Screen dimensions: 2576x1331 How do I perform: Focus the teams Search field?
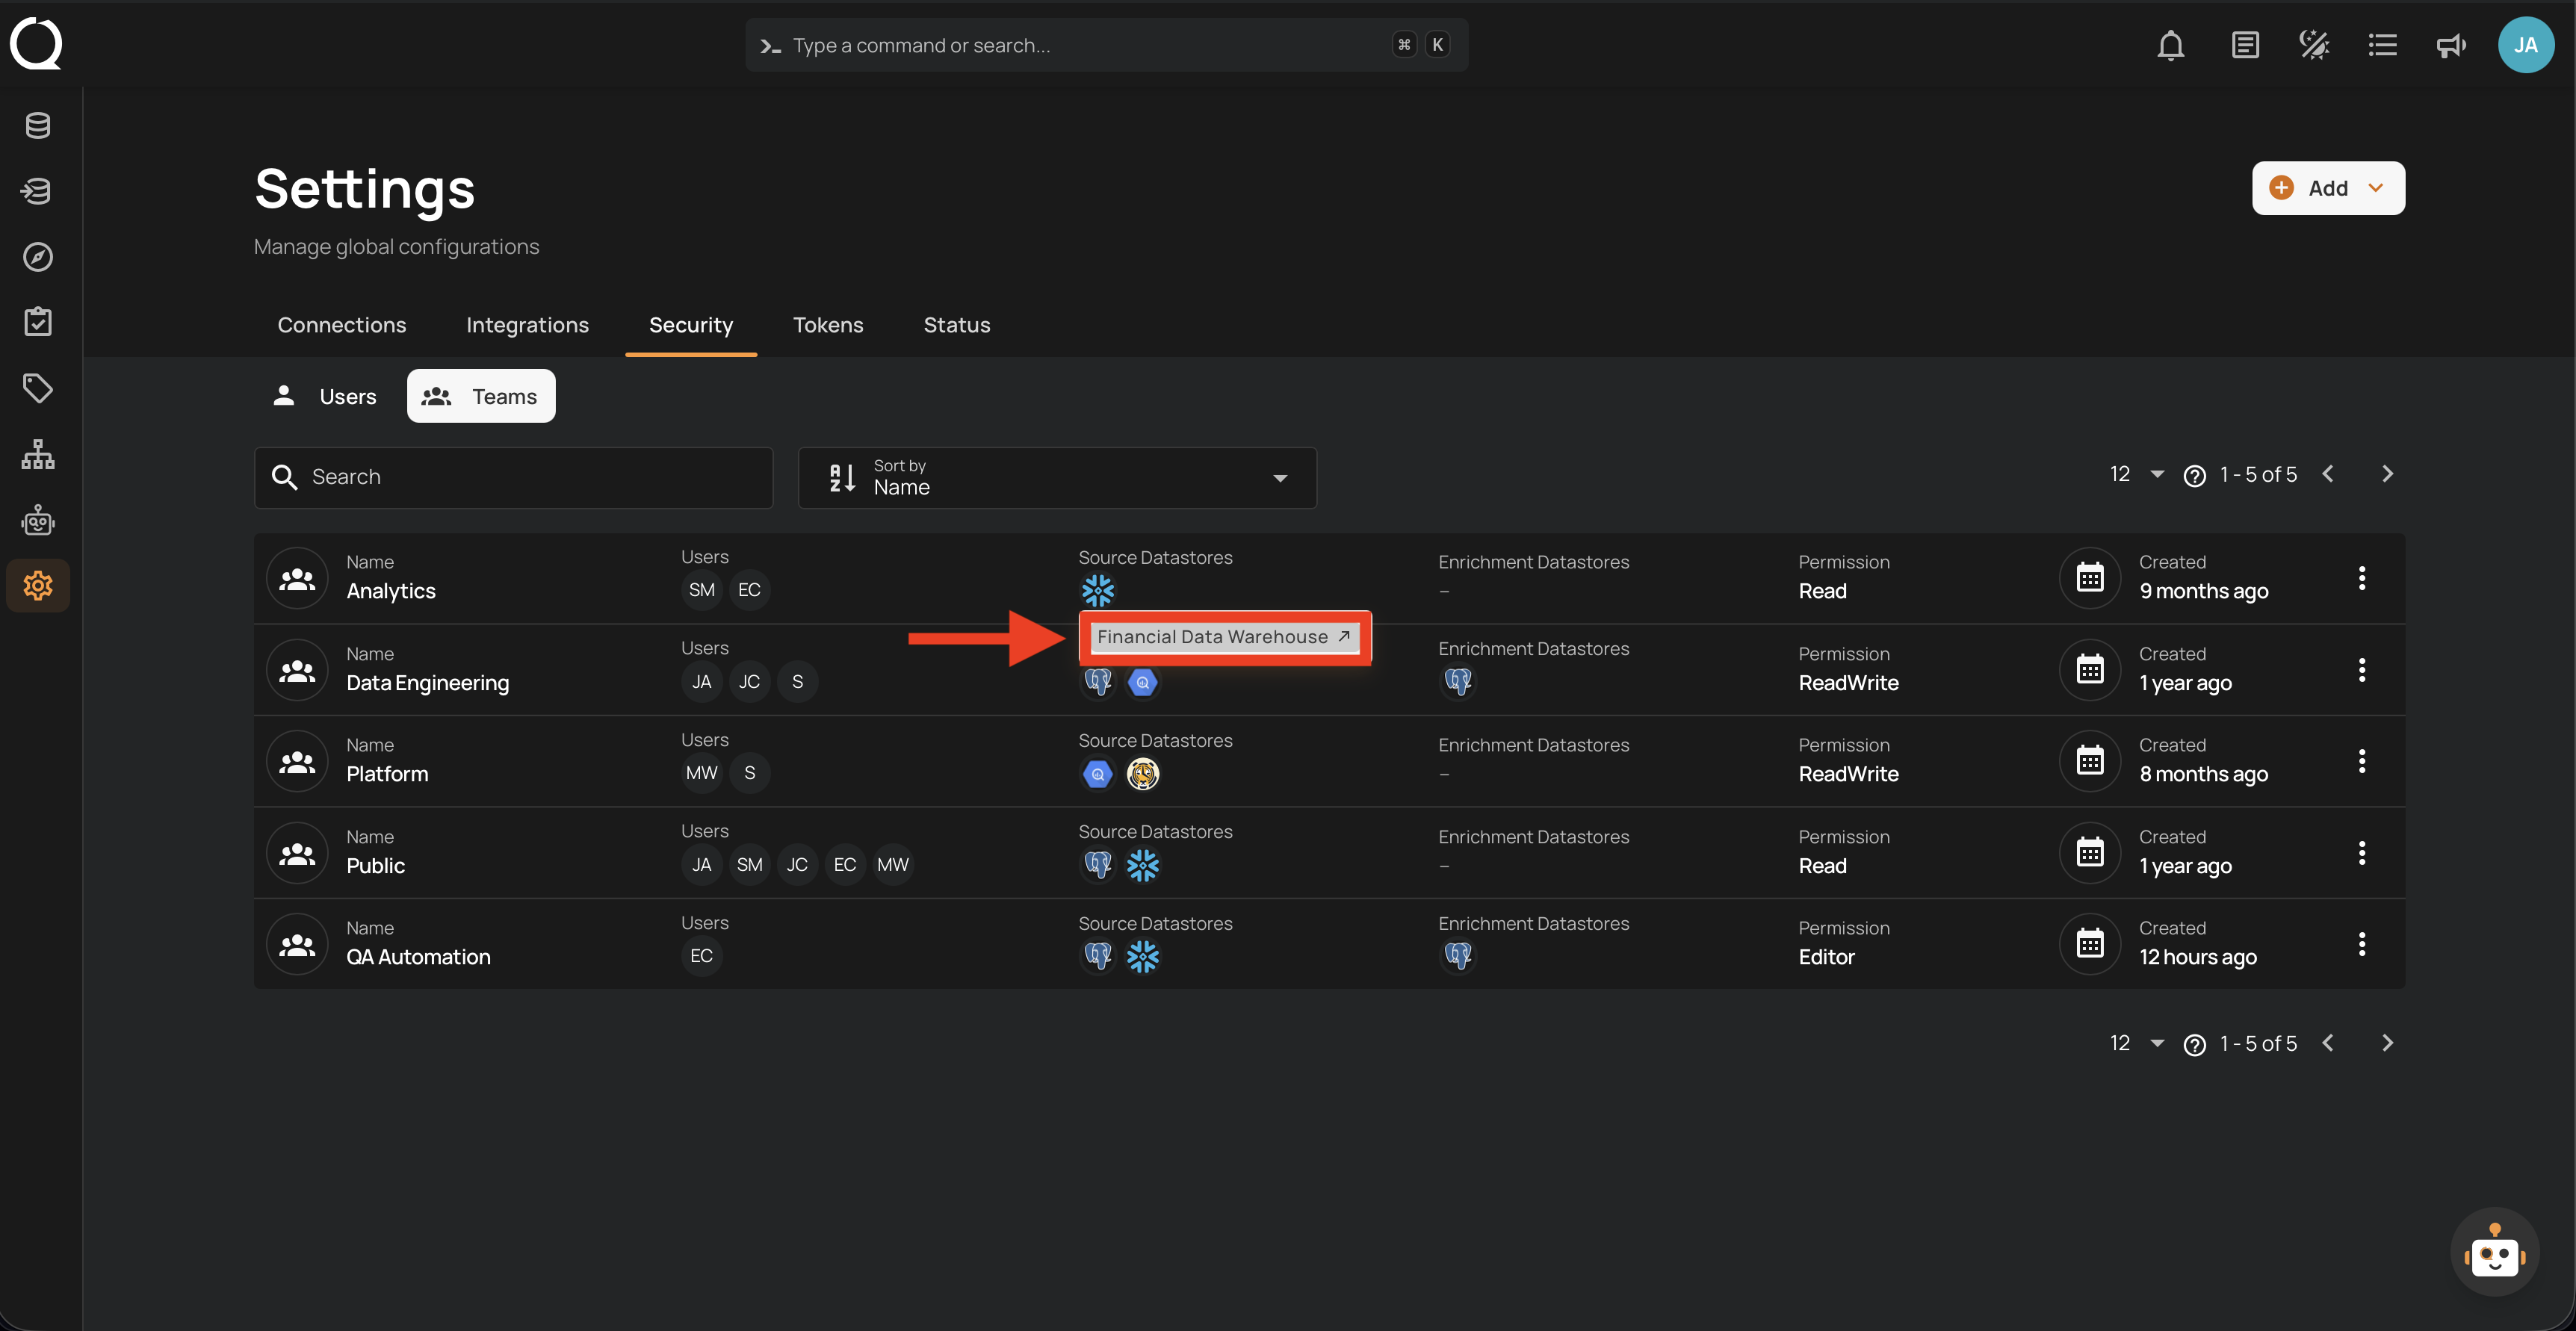(x=513, y=477)
